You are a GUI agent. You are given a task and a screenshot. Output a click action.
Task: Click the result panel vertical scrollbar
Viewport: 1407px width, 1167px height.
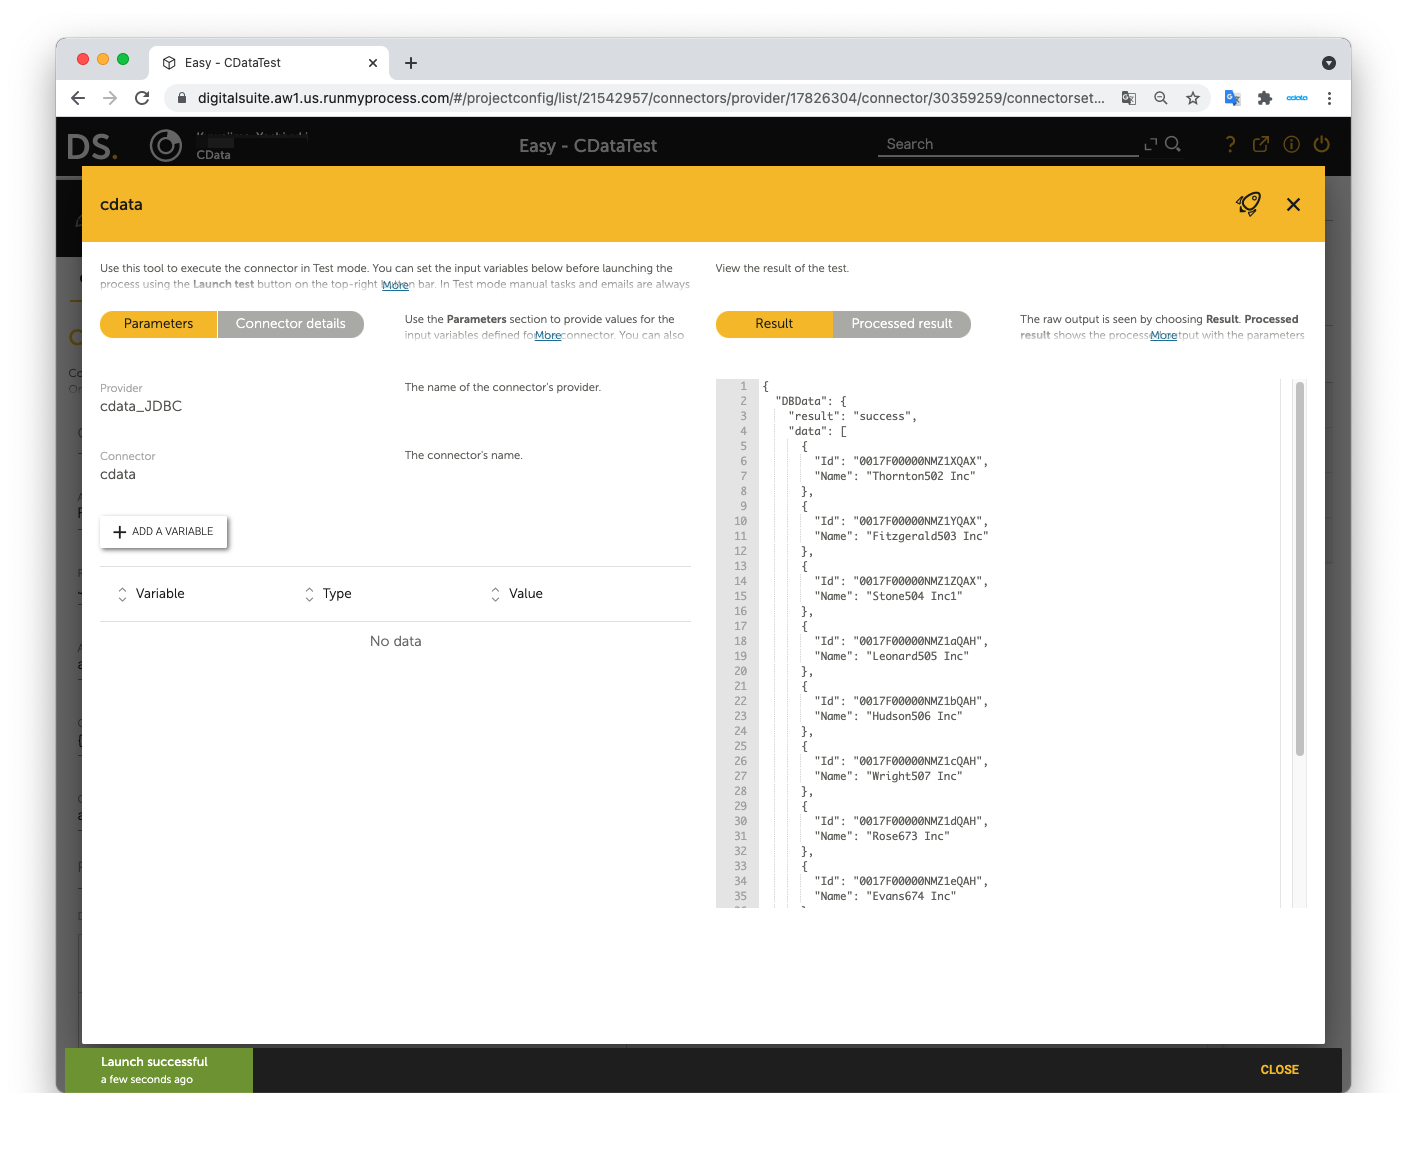click(x=1299, y=570)
